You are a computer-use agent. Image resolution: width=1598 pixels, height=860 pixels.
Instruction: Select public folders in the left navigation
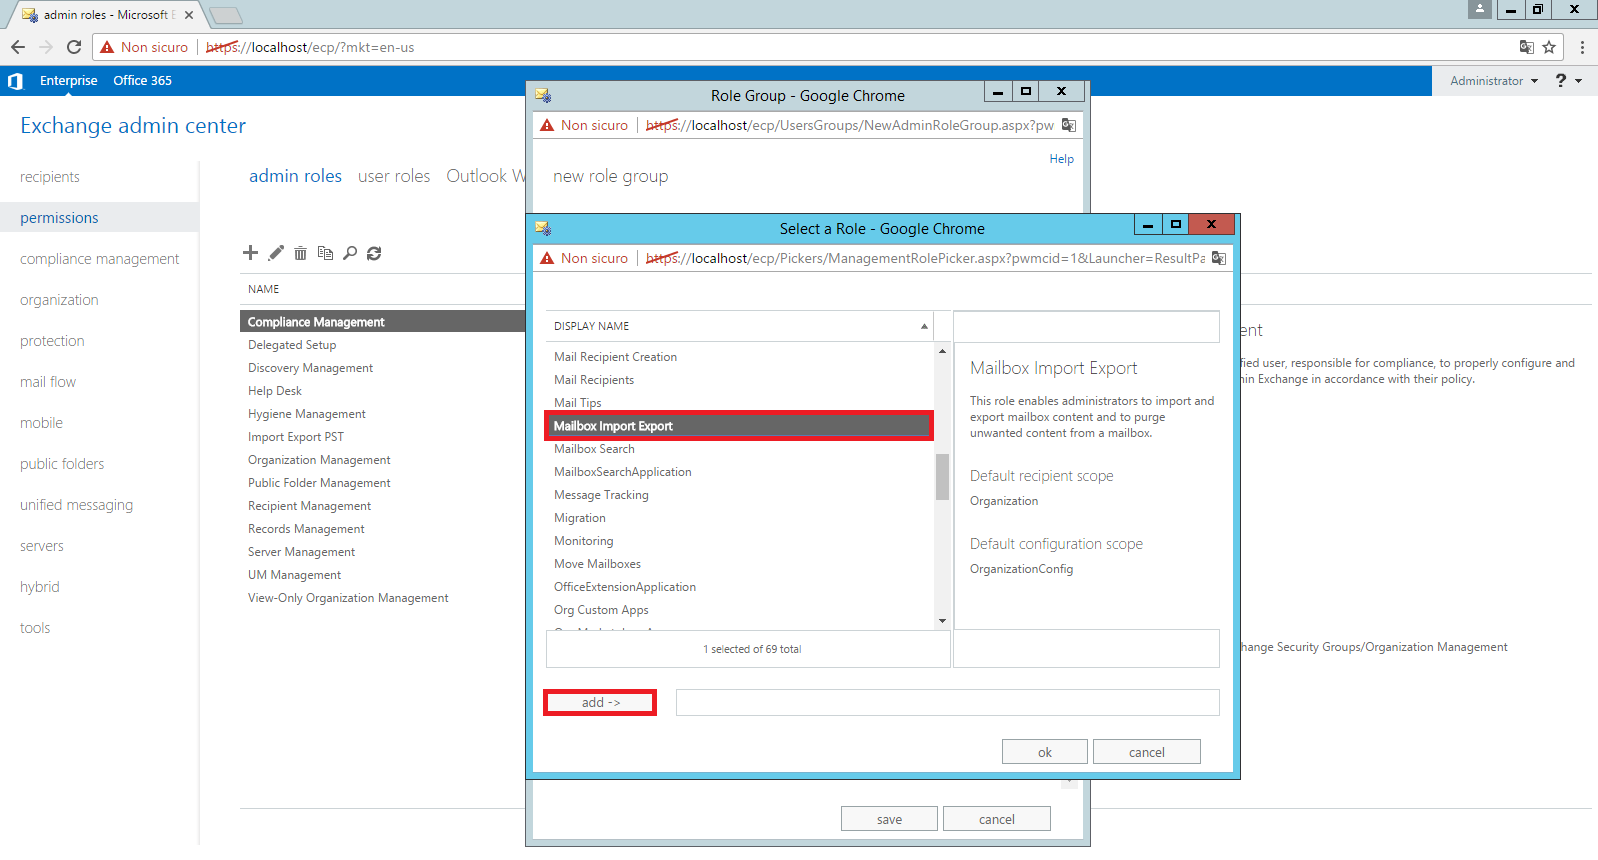tap(62, 464)
